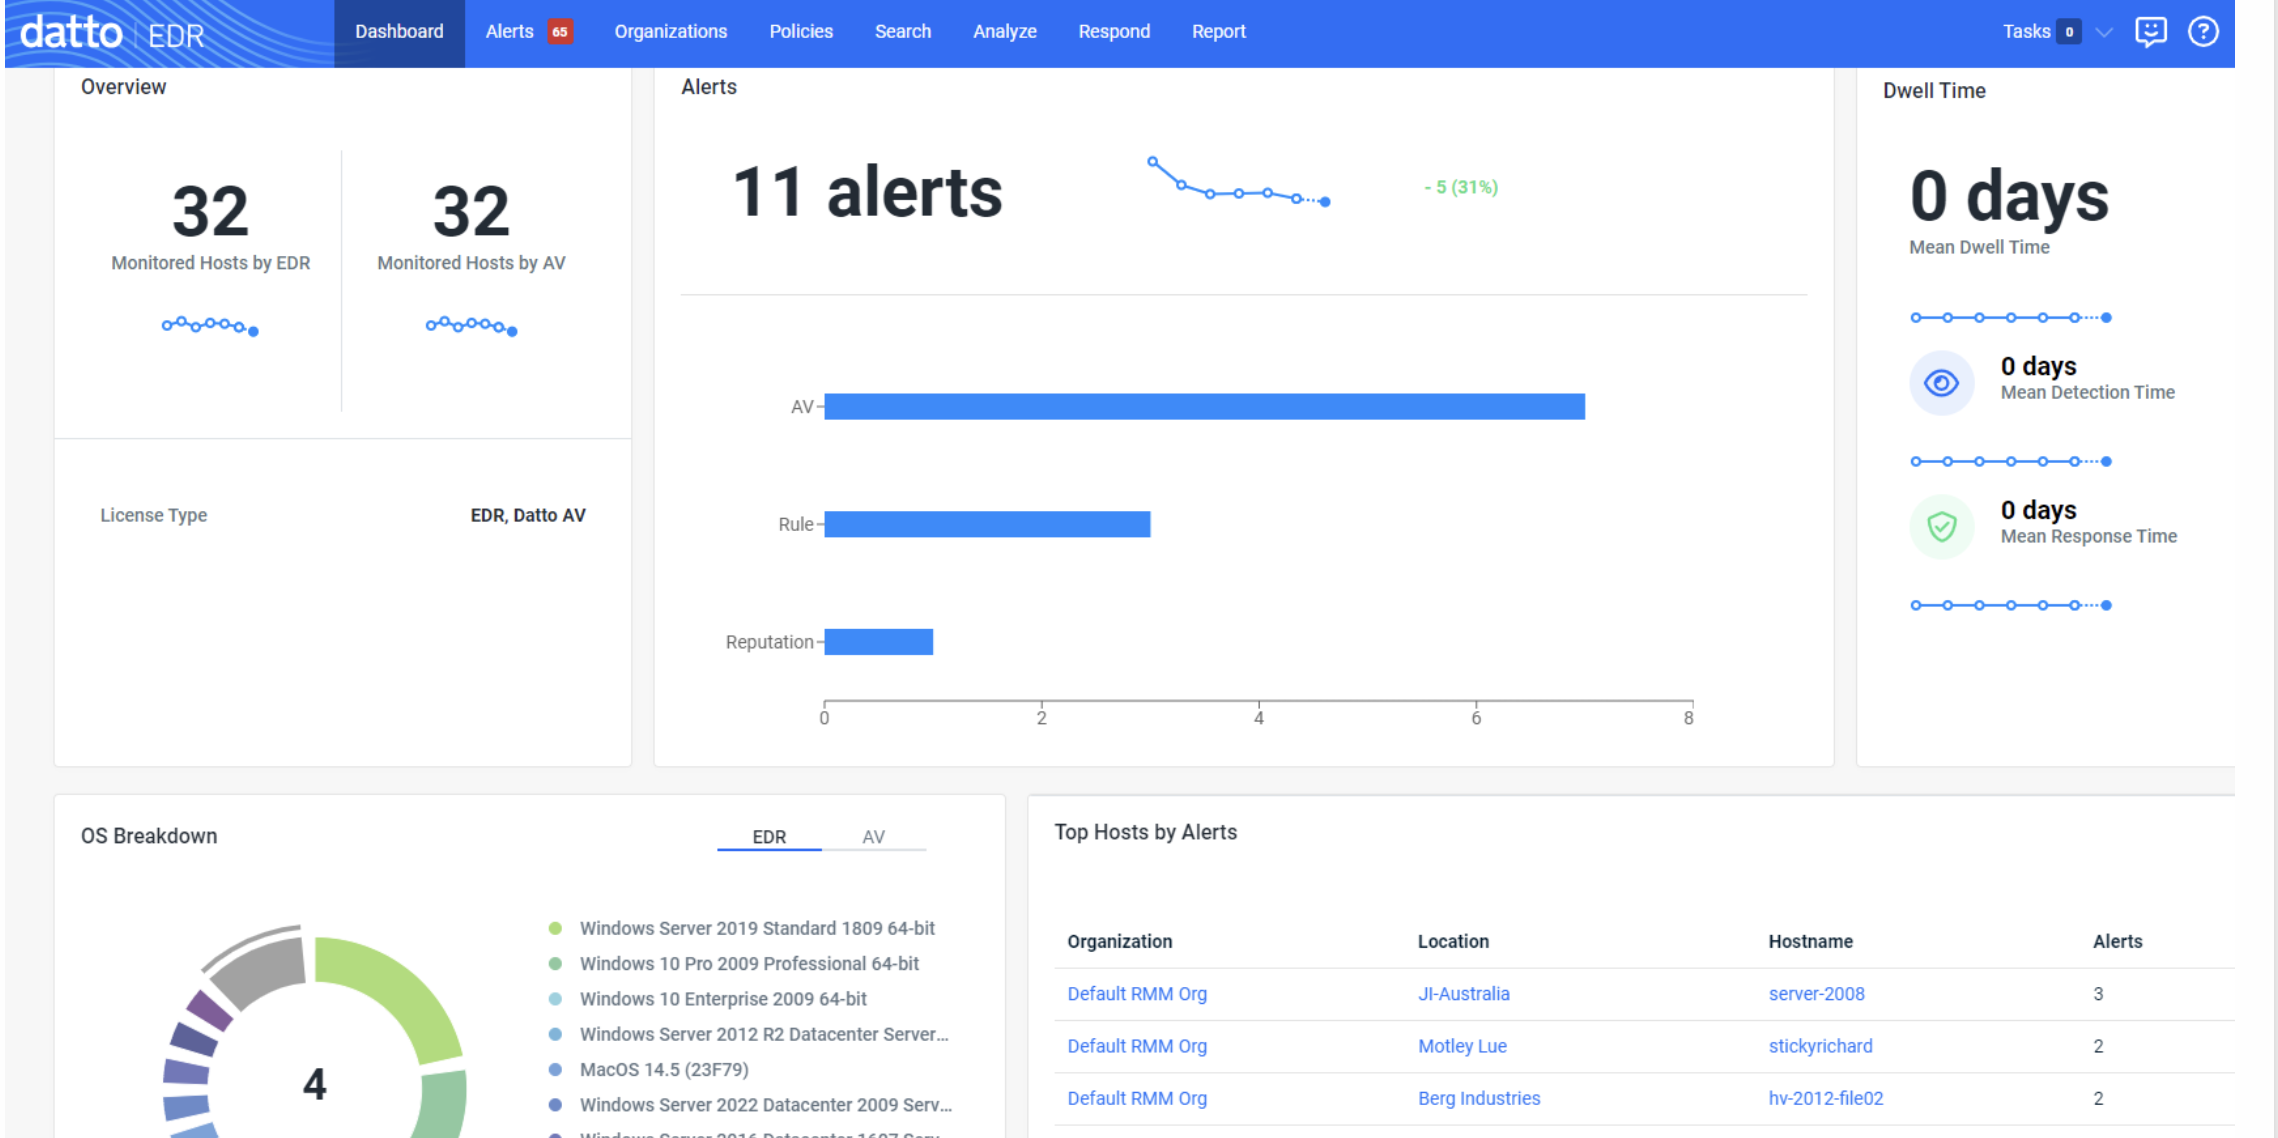Click the Windows 10 Pro 2009 Professional 64-bit label
The width and height of the screenshot is (2278, 1138).
(x=749, y=964)
